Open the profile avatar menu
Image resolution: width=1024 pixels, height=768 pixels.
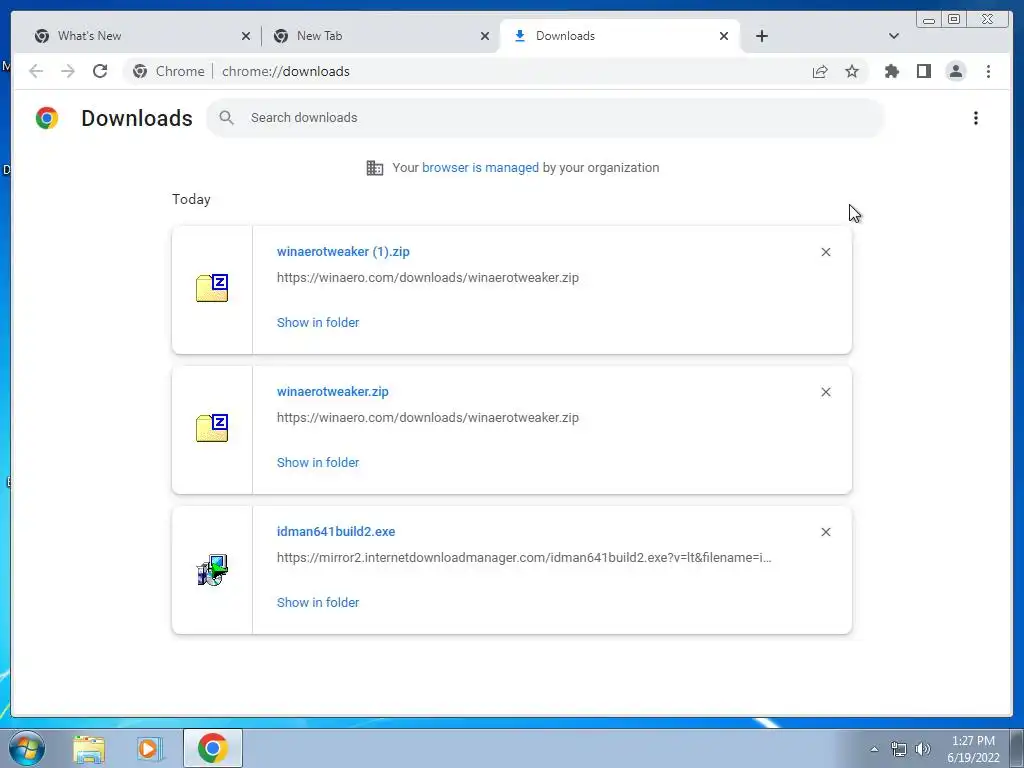(955, 71)
